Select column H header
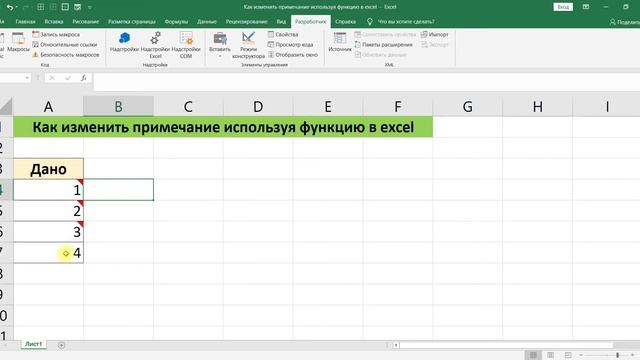This screenshot has height=360, width=640. 538,107
